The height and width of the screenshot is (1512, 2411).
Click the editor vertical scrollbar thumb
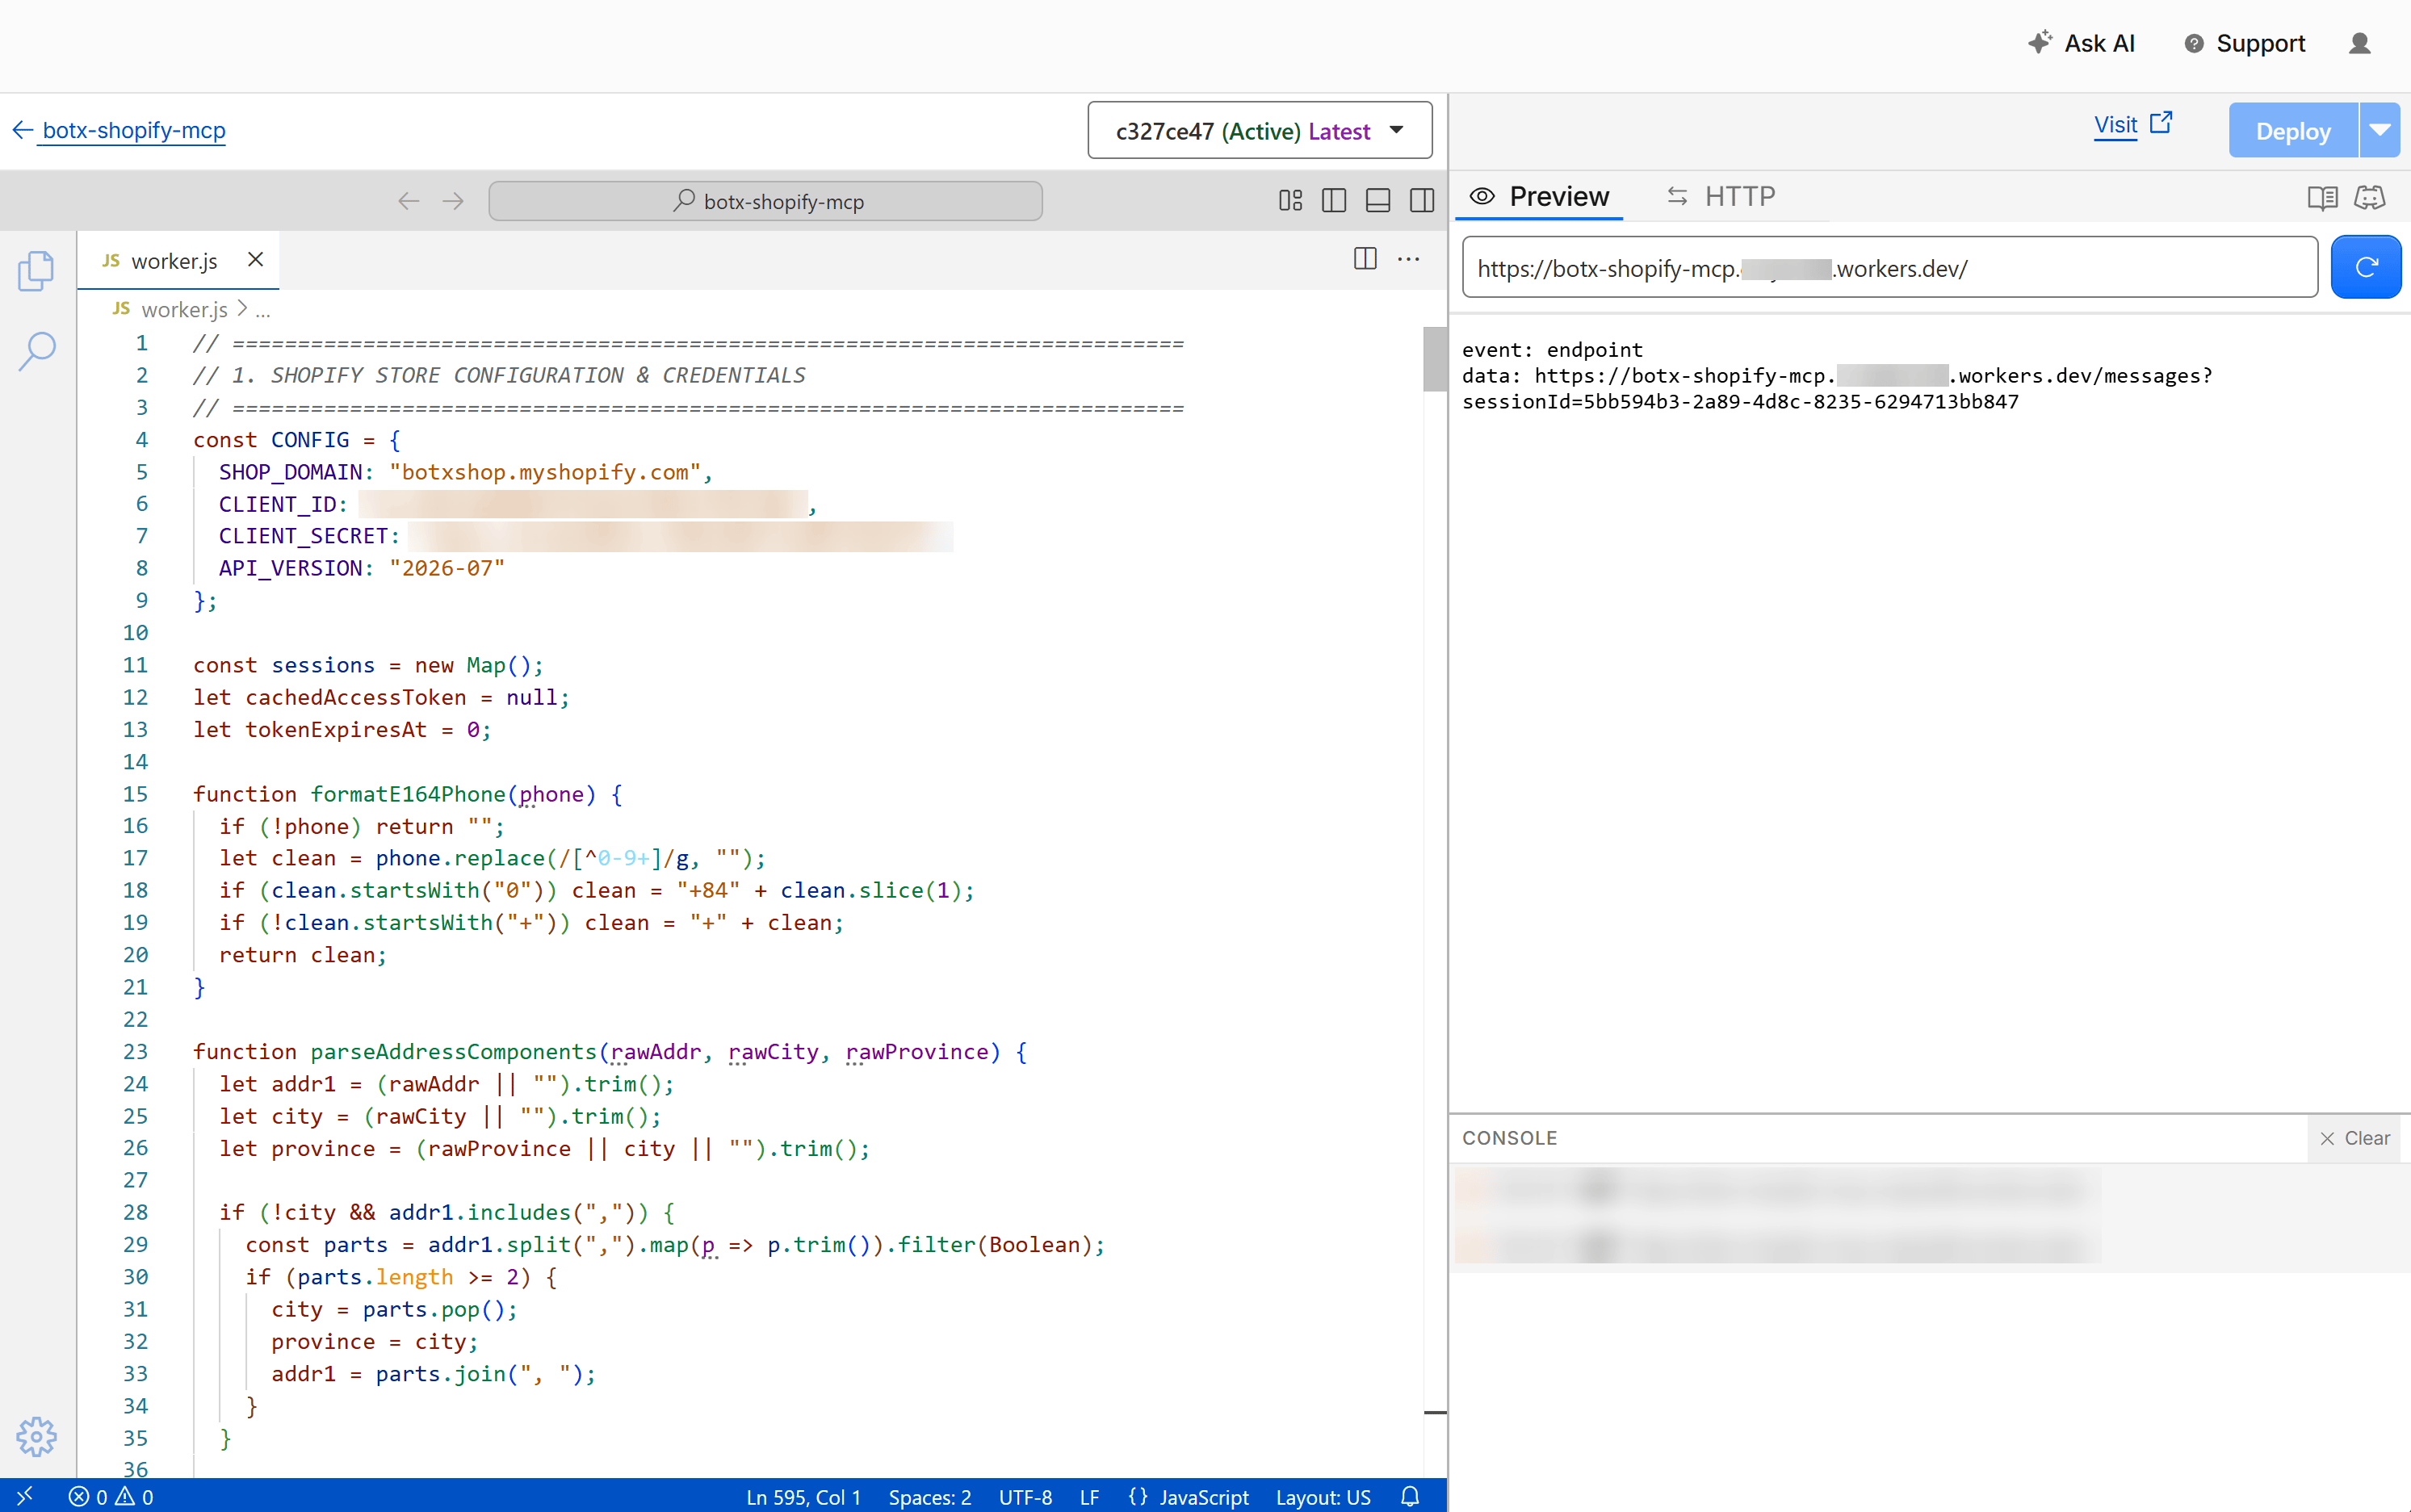coord(1434,358)
